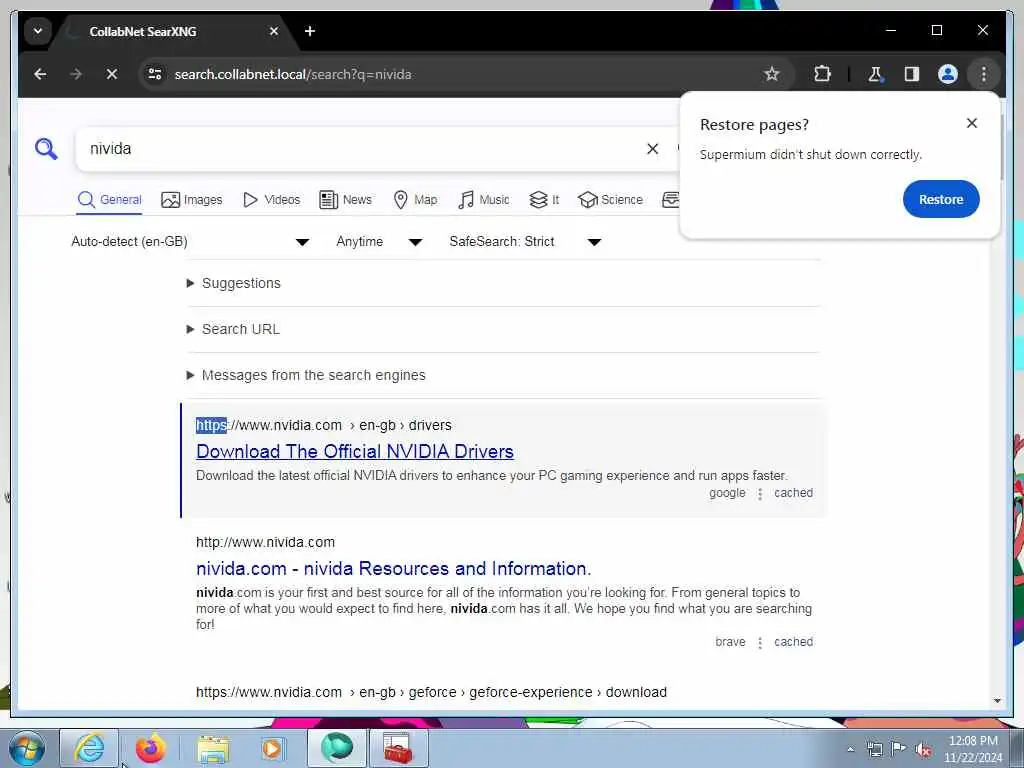Switch to the It category
The height and width of the screenshot is (768, 1024).
pyautogui.click(x=544, y=200)
